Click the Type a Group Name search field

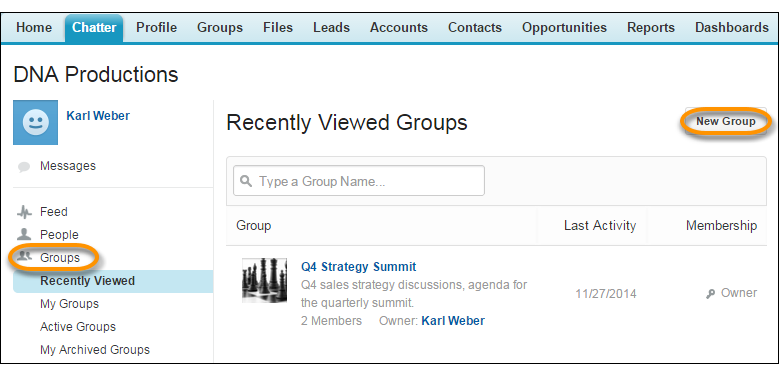359,181
